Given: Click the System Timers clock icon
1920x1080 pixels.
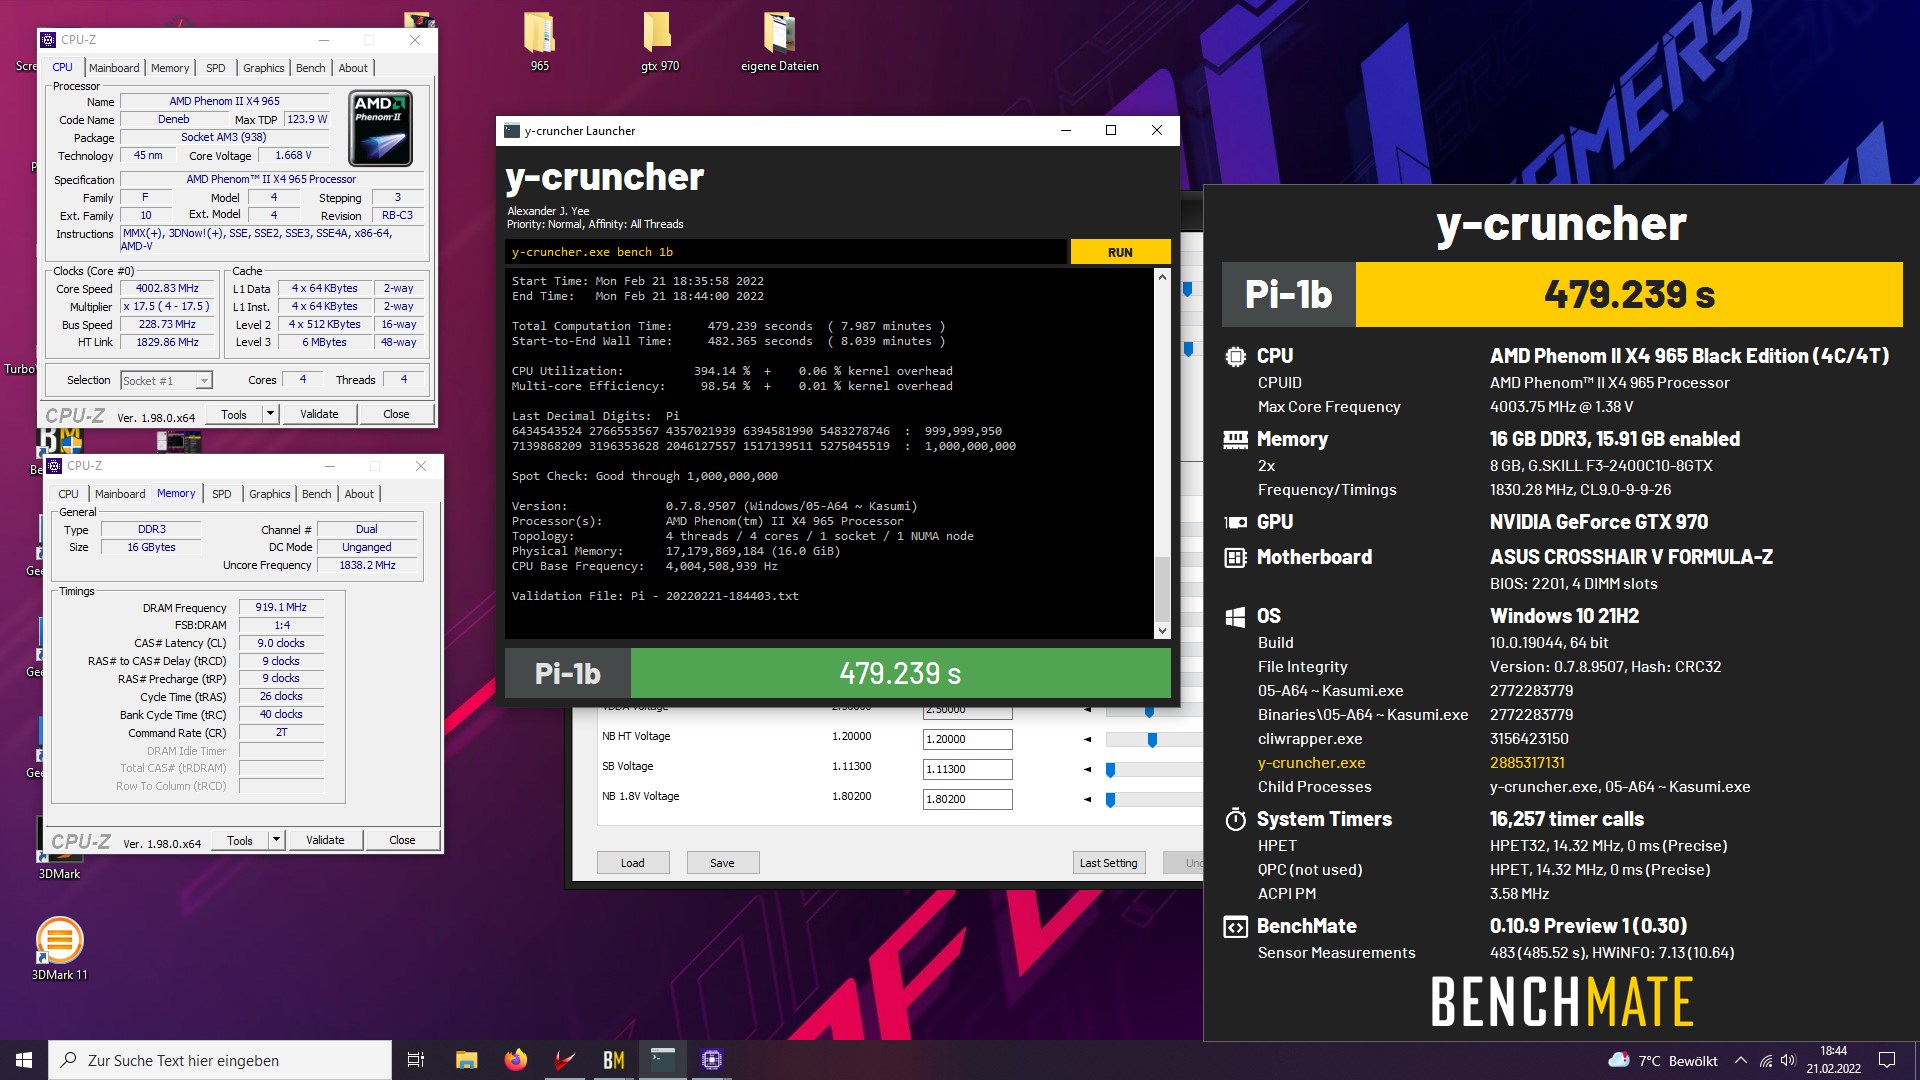Looking at the screenshot, I should [1236, 820].
